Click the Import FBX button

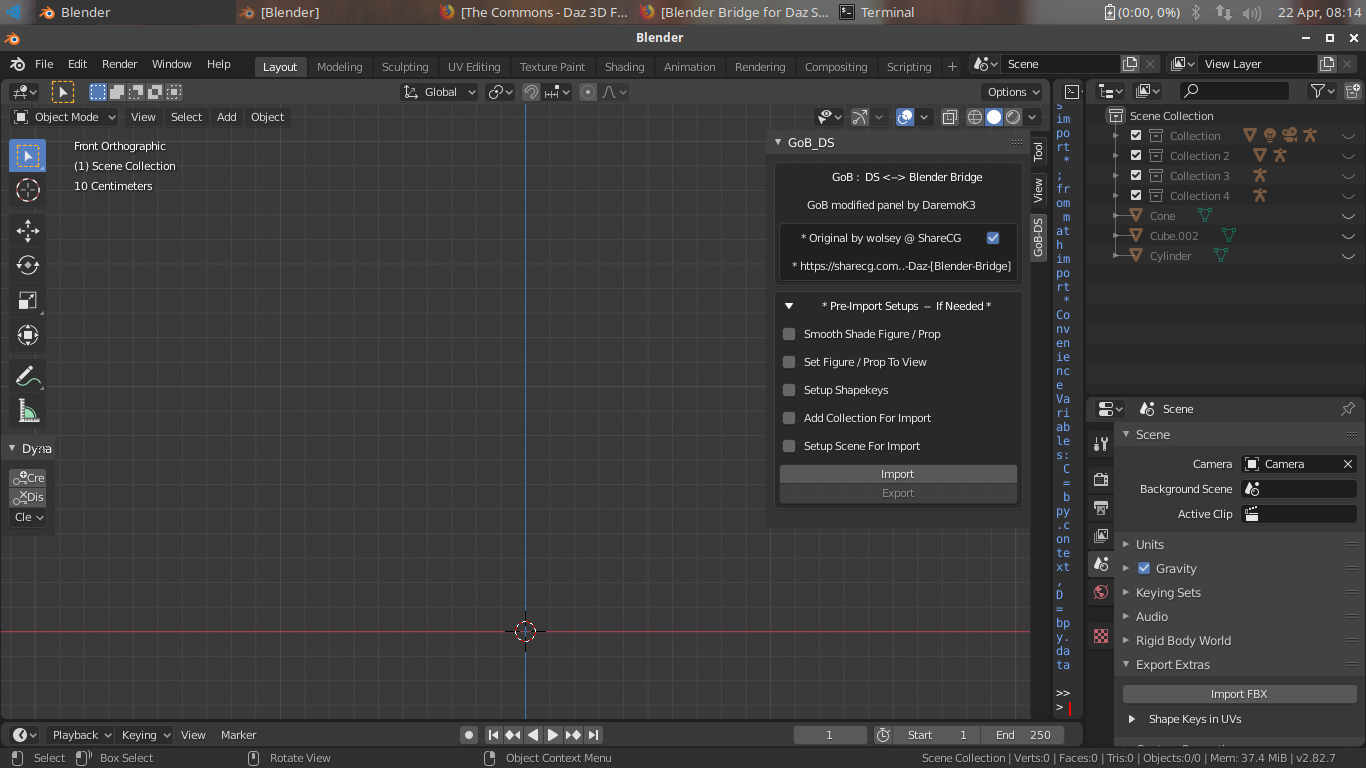(1239, 694)
